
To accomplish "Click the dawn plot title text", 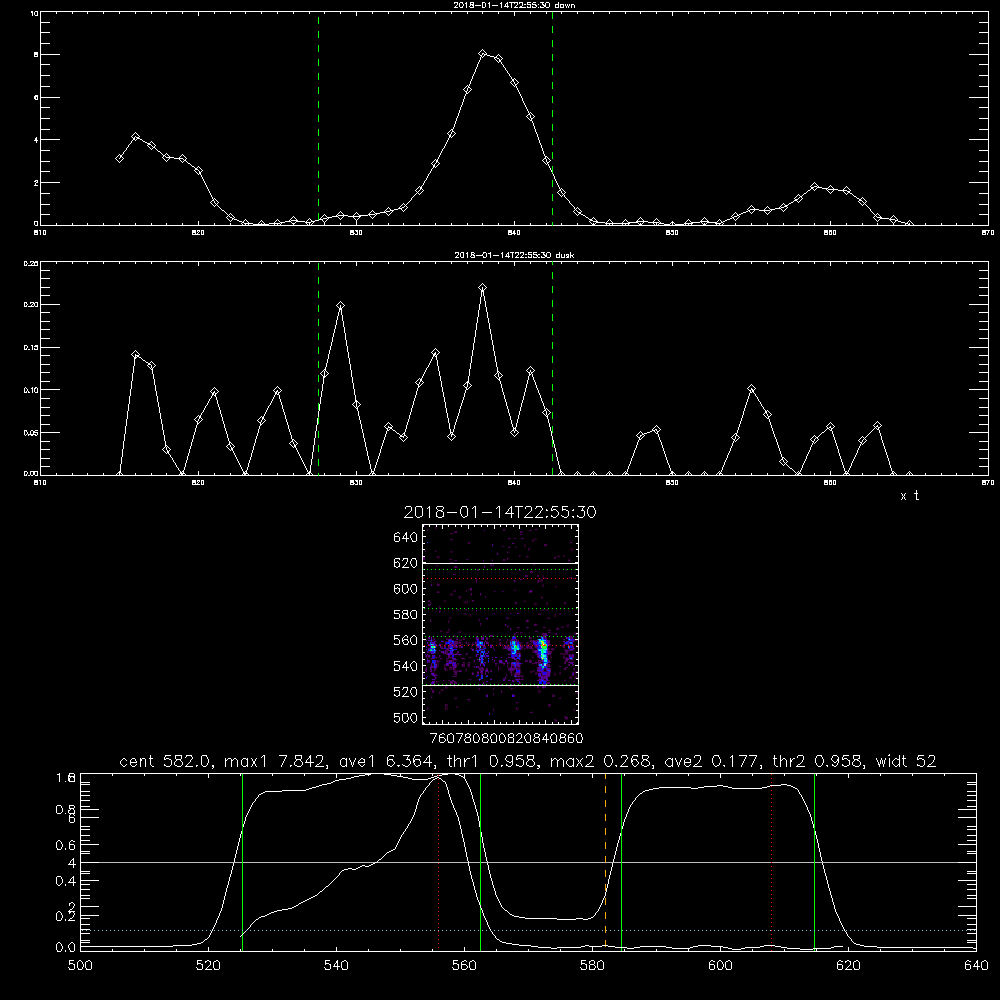I will coord(514,5).
